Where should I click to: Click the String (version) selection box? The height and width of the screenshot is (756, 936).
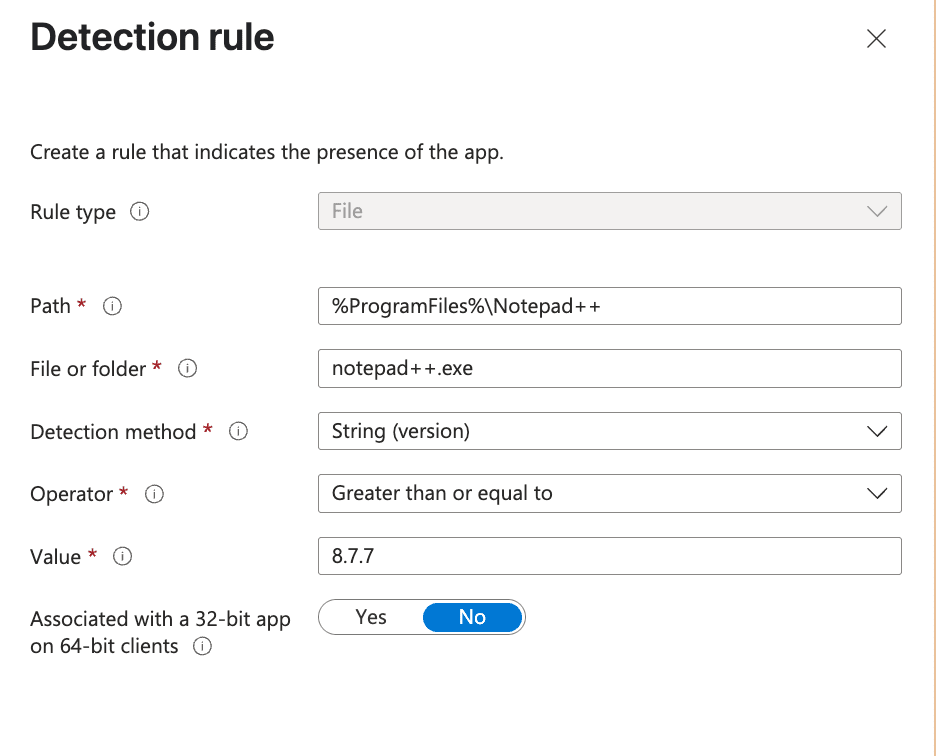pyautogui.click(x=610, y=431)
